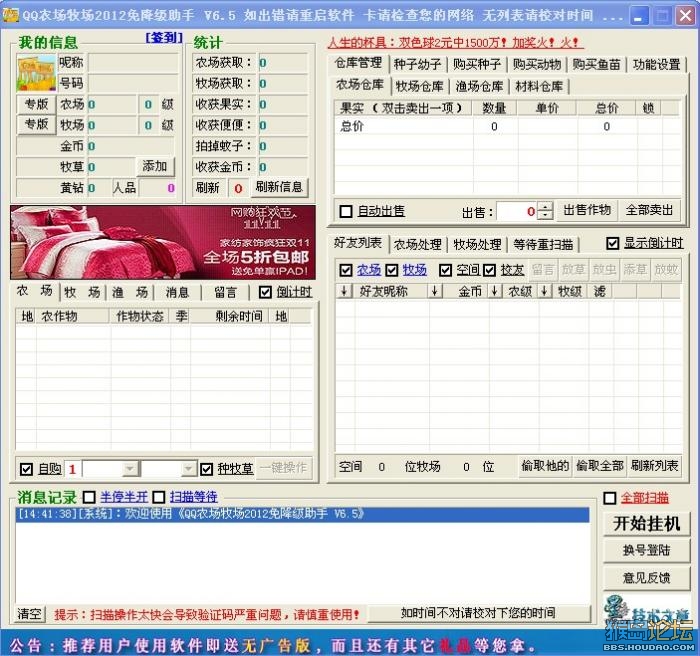Viewport: 700px width, 656px height.
Task: Click the 偷取全部 button
Action: click(600, 466)
